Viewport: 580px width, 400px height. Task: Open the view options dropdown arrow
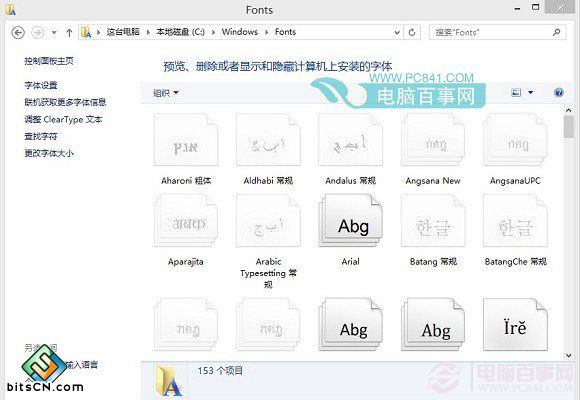coord(531,93)
